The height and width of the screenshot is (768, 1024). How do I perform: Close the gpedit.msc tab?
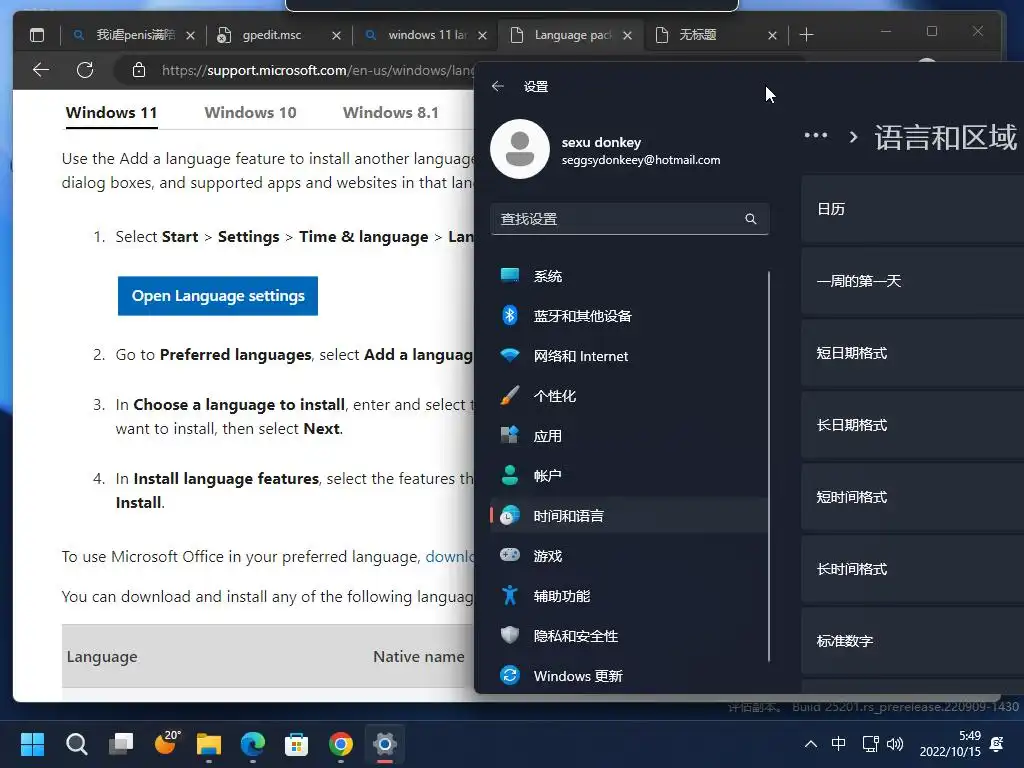pyautogui.click(x=336, y=35)
